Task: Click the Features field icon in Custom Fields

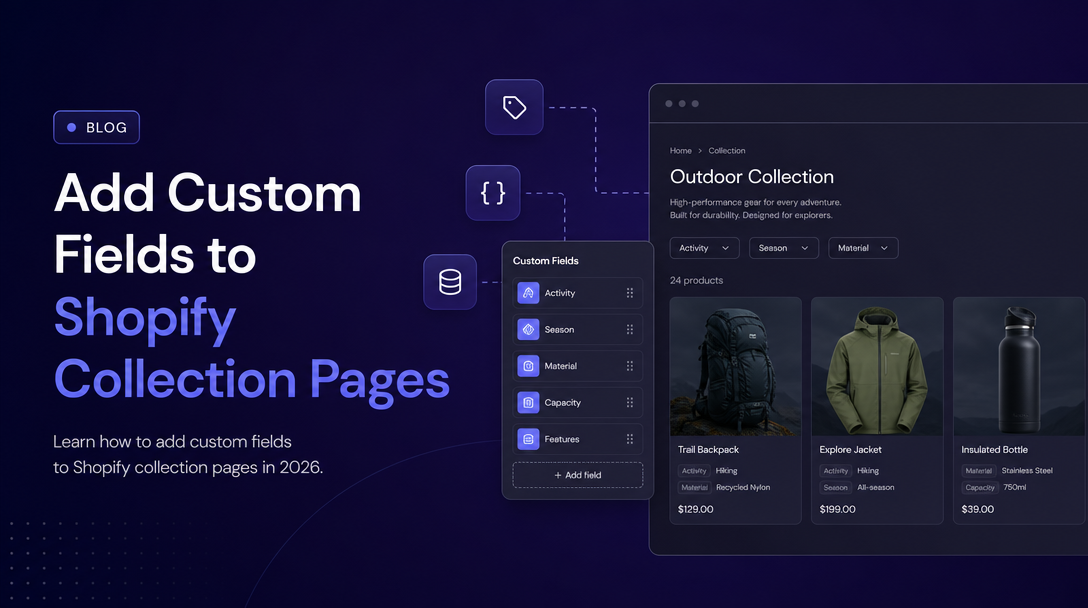Action: (528, 439)
